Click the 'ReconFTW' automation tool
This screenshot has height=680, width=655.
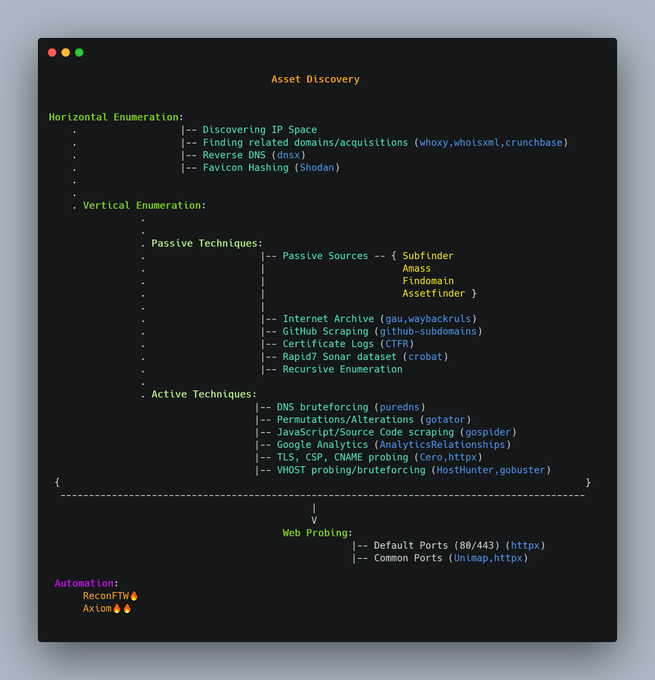point(106,596)
